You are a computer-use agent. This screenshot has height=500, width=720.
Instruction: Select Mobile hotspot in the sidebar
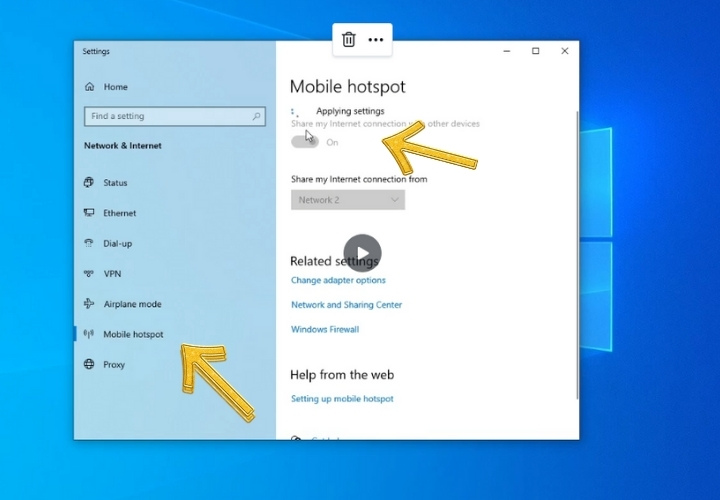tap(133, 334)
